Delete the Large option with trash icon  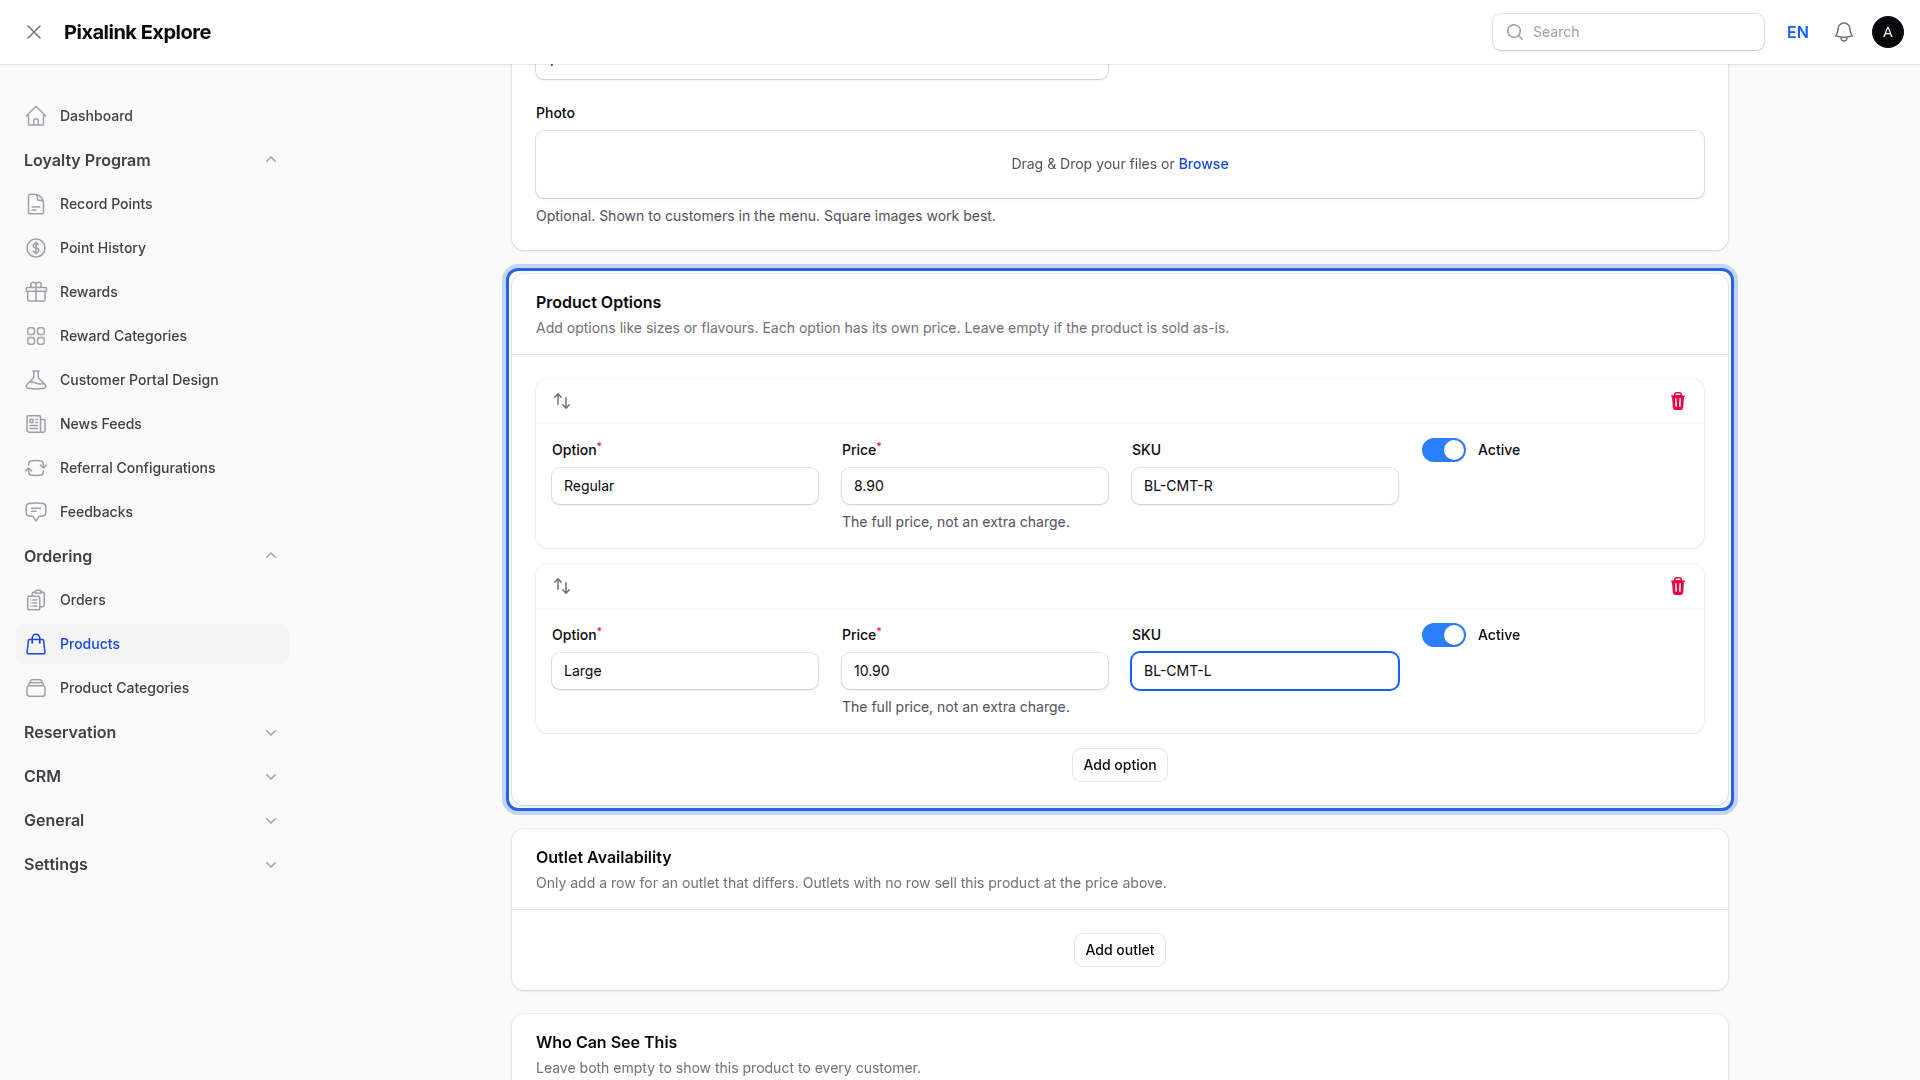click(x=1678, y=586)
